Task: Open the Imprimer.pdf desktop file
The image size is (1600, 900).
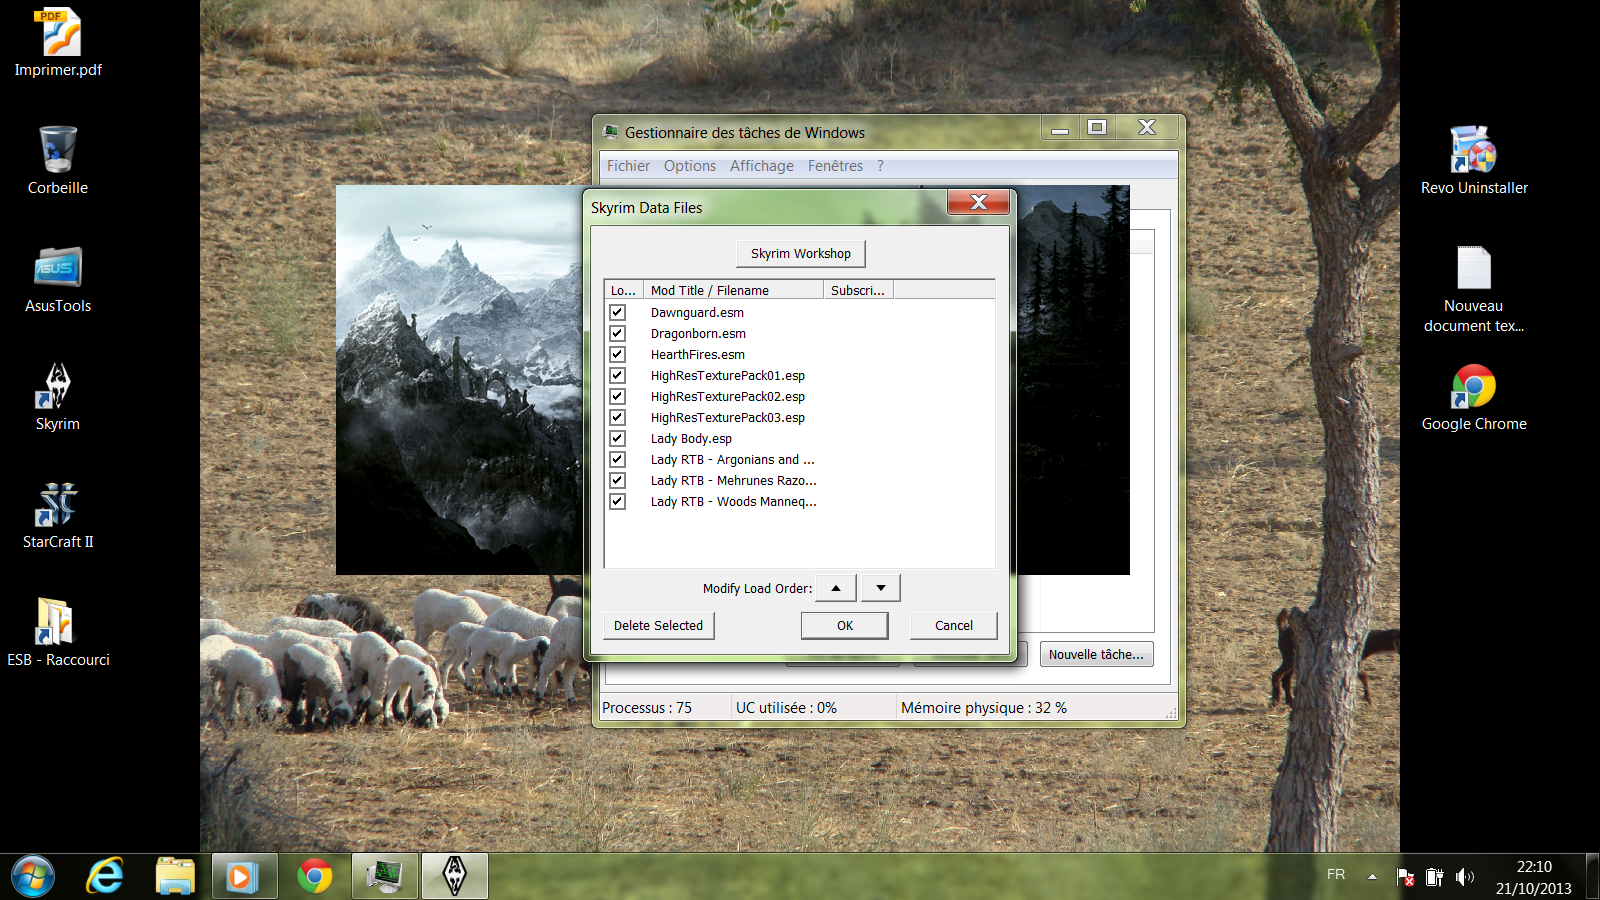Action: (58, 42)
